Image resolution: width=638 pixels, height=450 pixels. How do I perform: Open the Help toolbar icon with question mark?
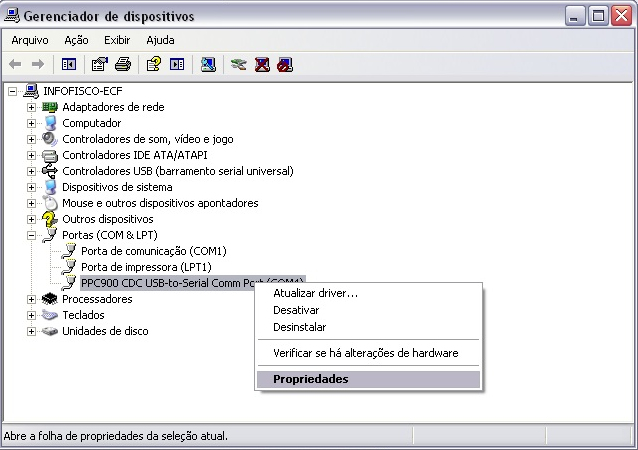(154, 64)
